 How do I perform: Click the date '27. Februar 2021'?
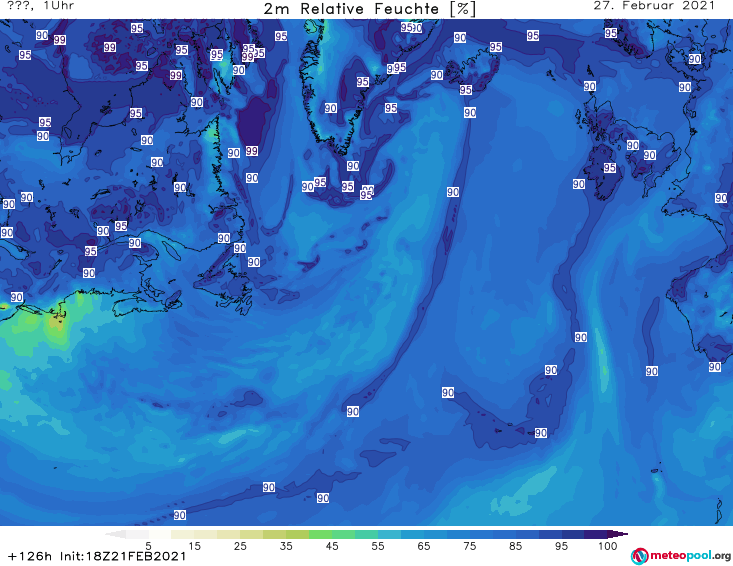click(654, 6)
